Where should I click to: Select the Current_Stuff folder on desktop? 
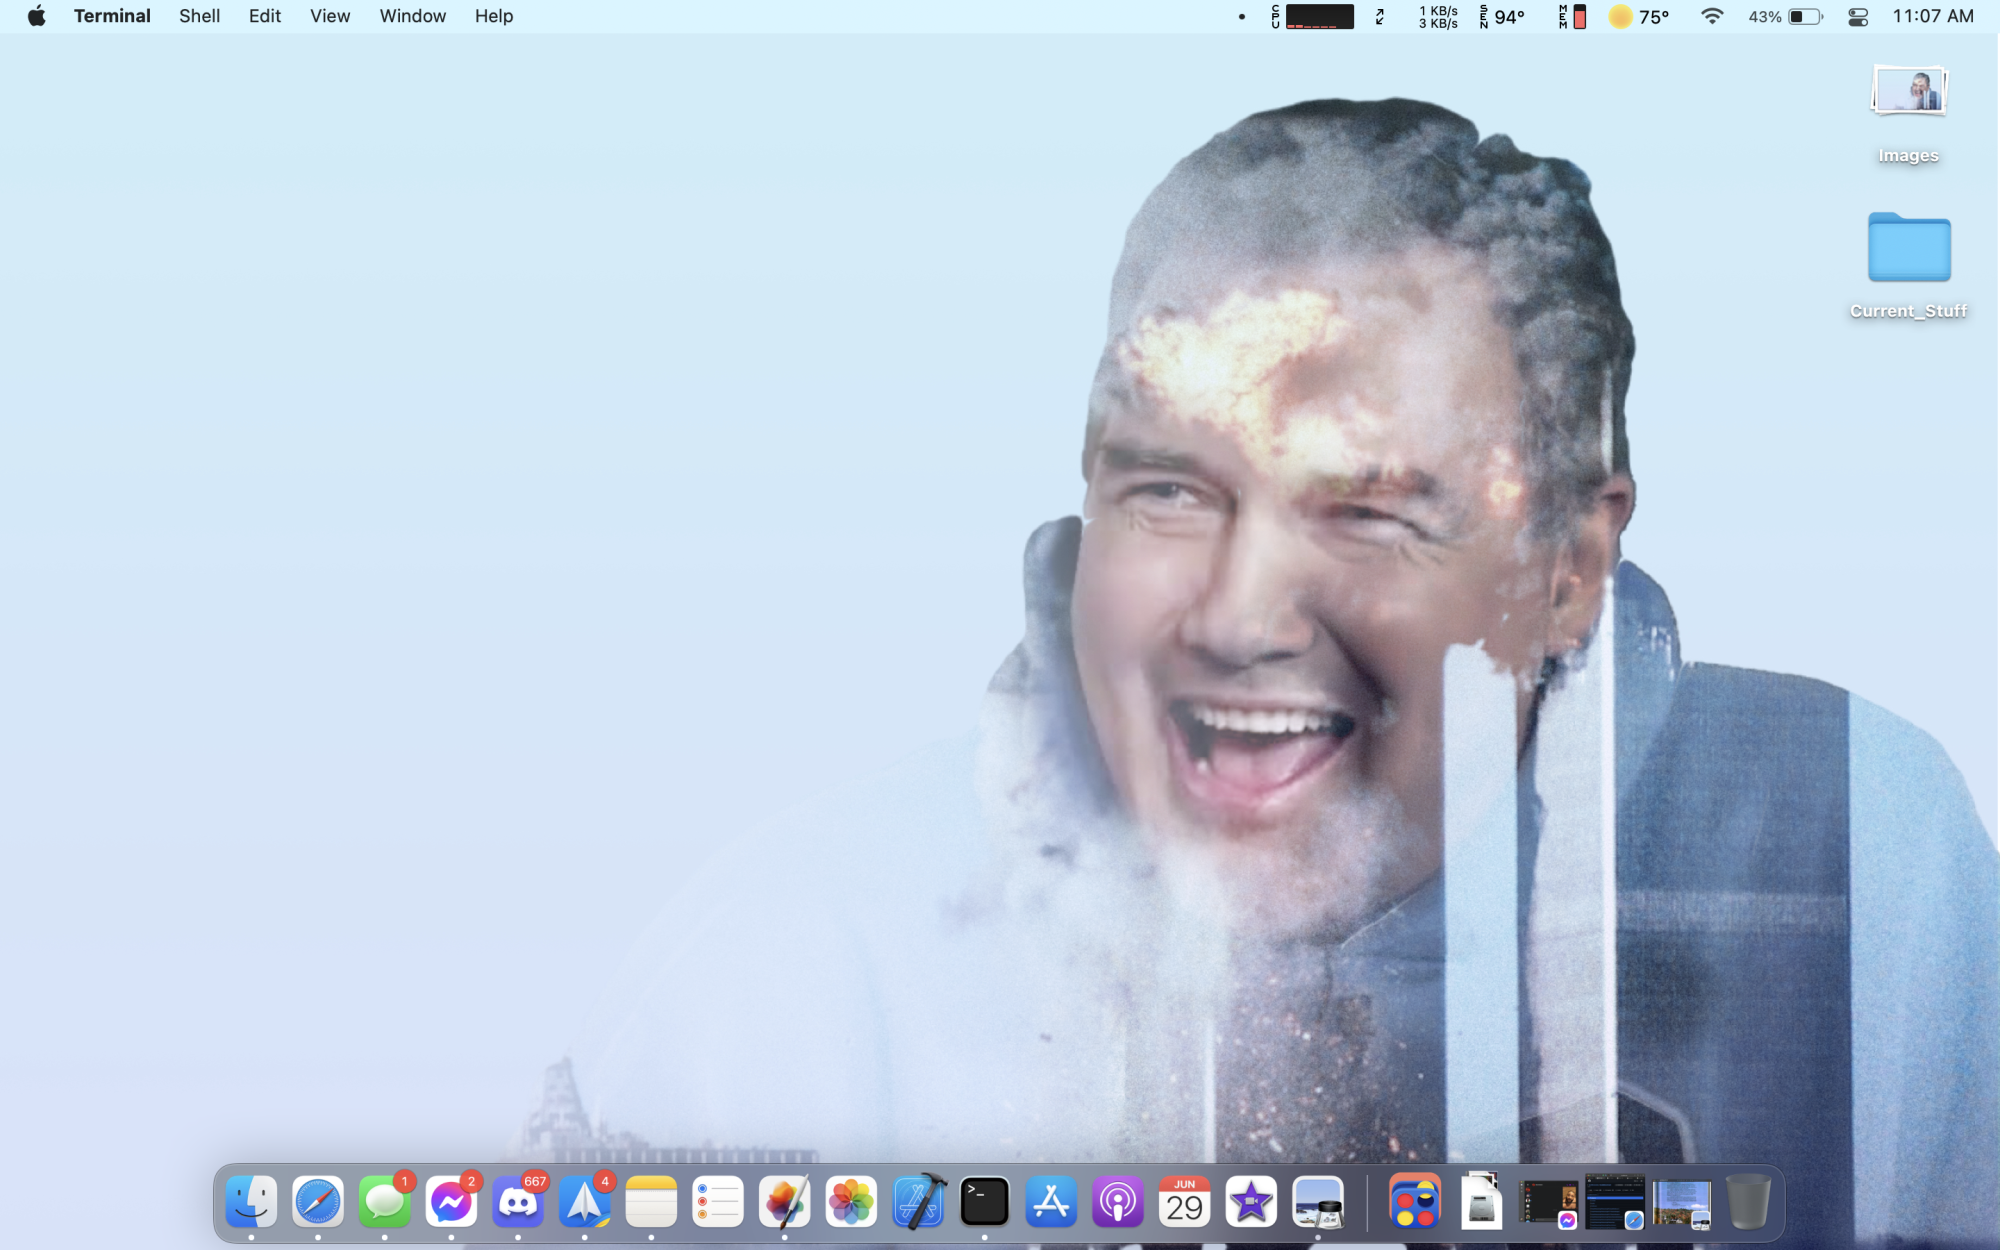click(x=1908, y=248)
